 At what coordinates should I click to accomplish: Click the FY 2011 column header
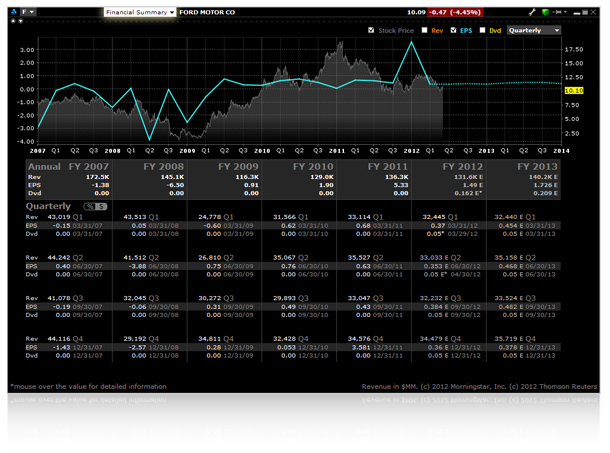click(x=388, y=167)
